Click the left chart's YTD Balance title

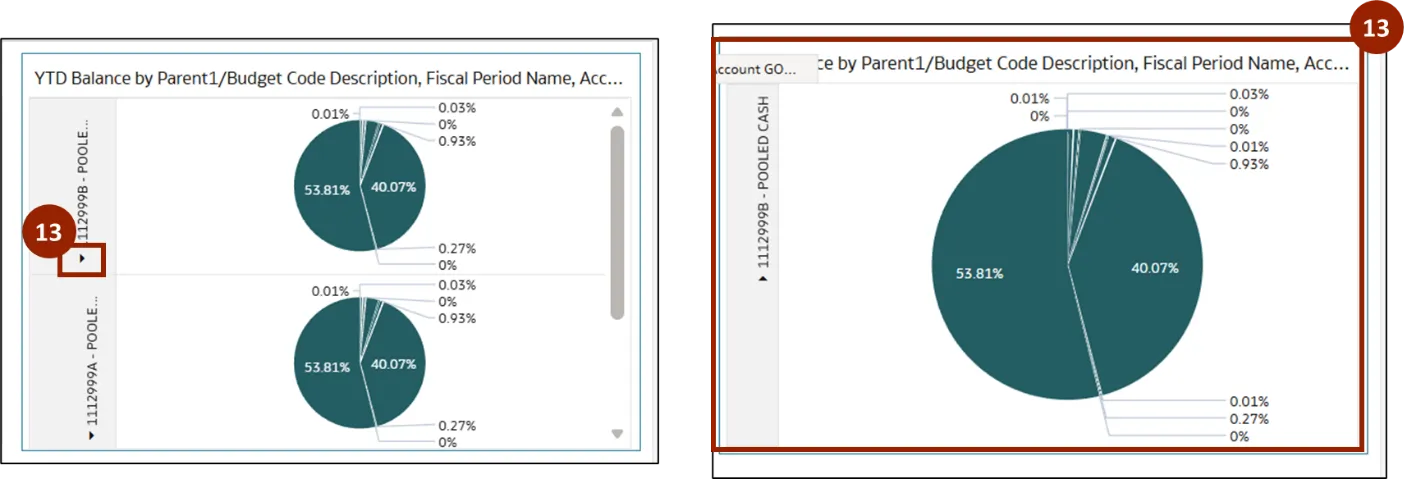[329, 77]
